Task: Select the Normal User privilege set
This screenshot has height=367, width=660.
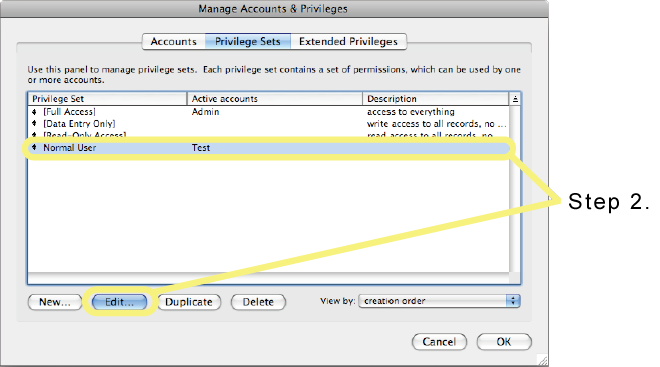Action: click(269, 148)
